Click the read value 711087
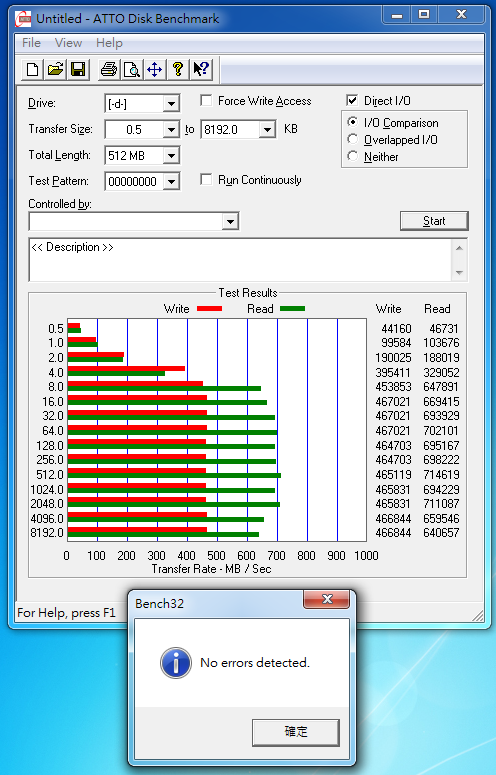Image resolution: width=496 pixels, height=775 pixels. click(441, 504)
